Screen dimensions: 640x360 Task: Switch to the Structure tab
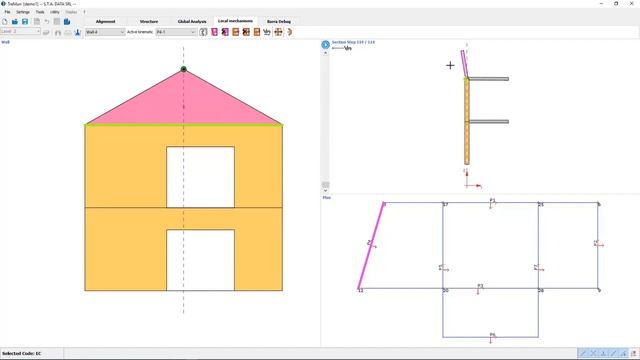149,21
